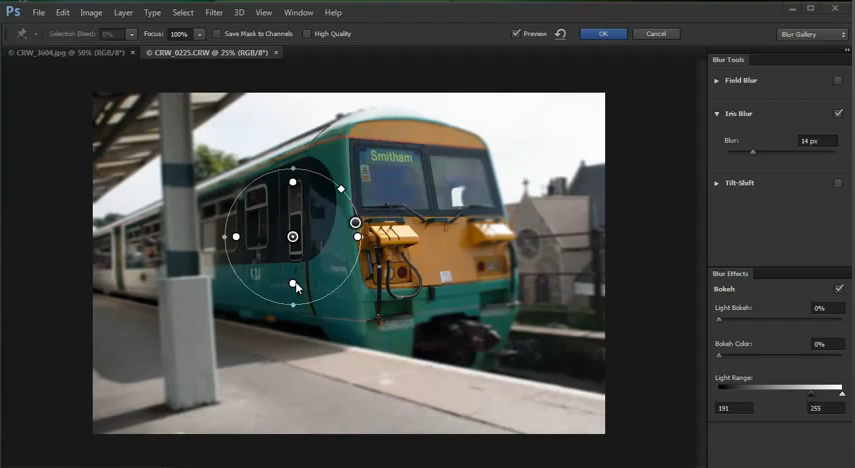
Task: Click the iris blur center pin
Action: tap(293, 237)
